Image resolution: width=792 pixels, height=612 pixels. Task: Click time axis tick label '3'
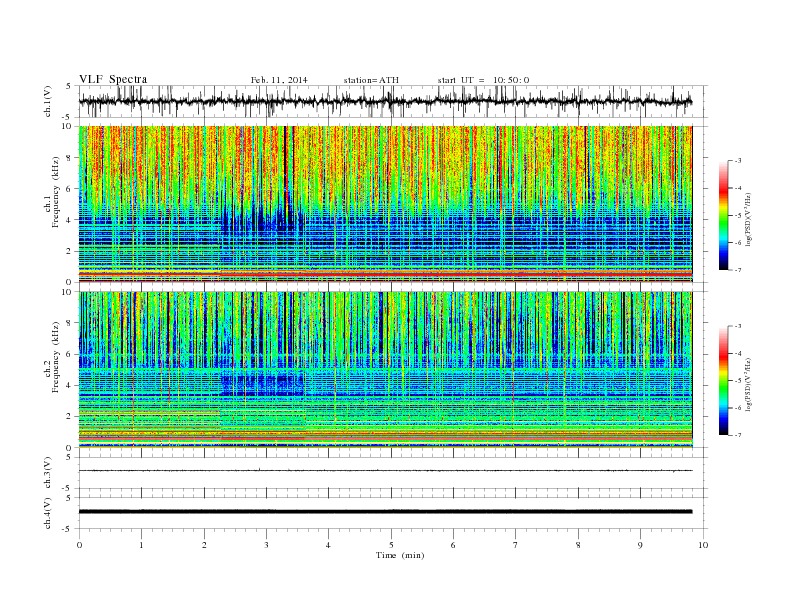[x=267, y=545]
